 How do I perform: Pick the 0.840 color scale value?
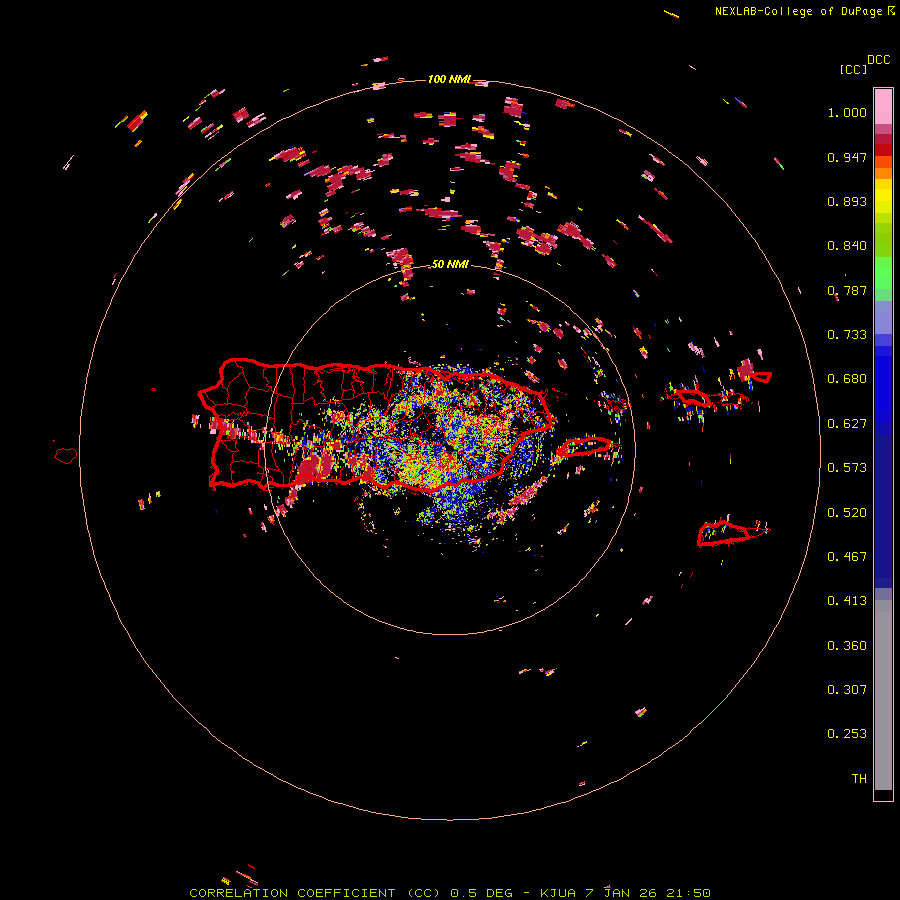[x=847, y=246]
